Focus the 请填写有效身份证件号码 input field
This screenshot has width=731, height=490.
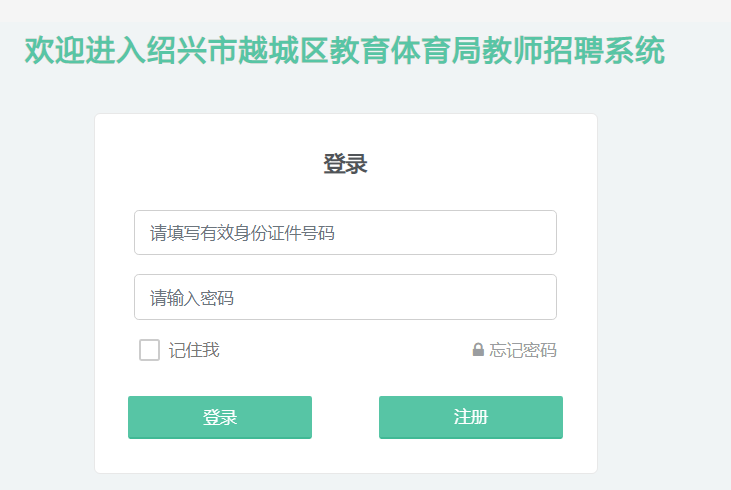click(x=345, y=233)
